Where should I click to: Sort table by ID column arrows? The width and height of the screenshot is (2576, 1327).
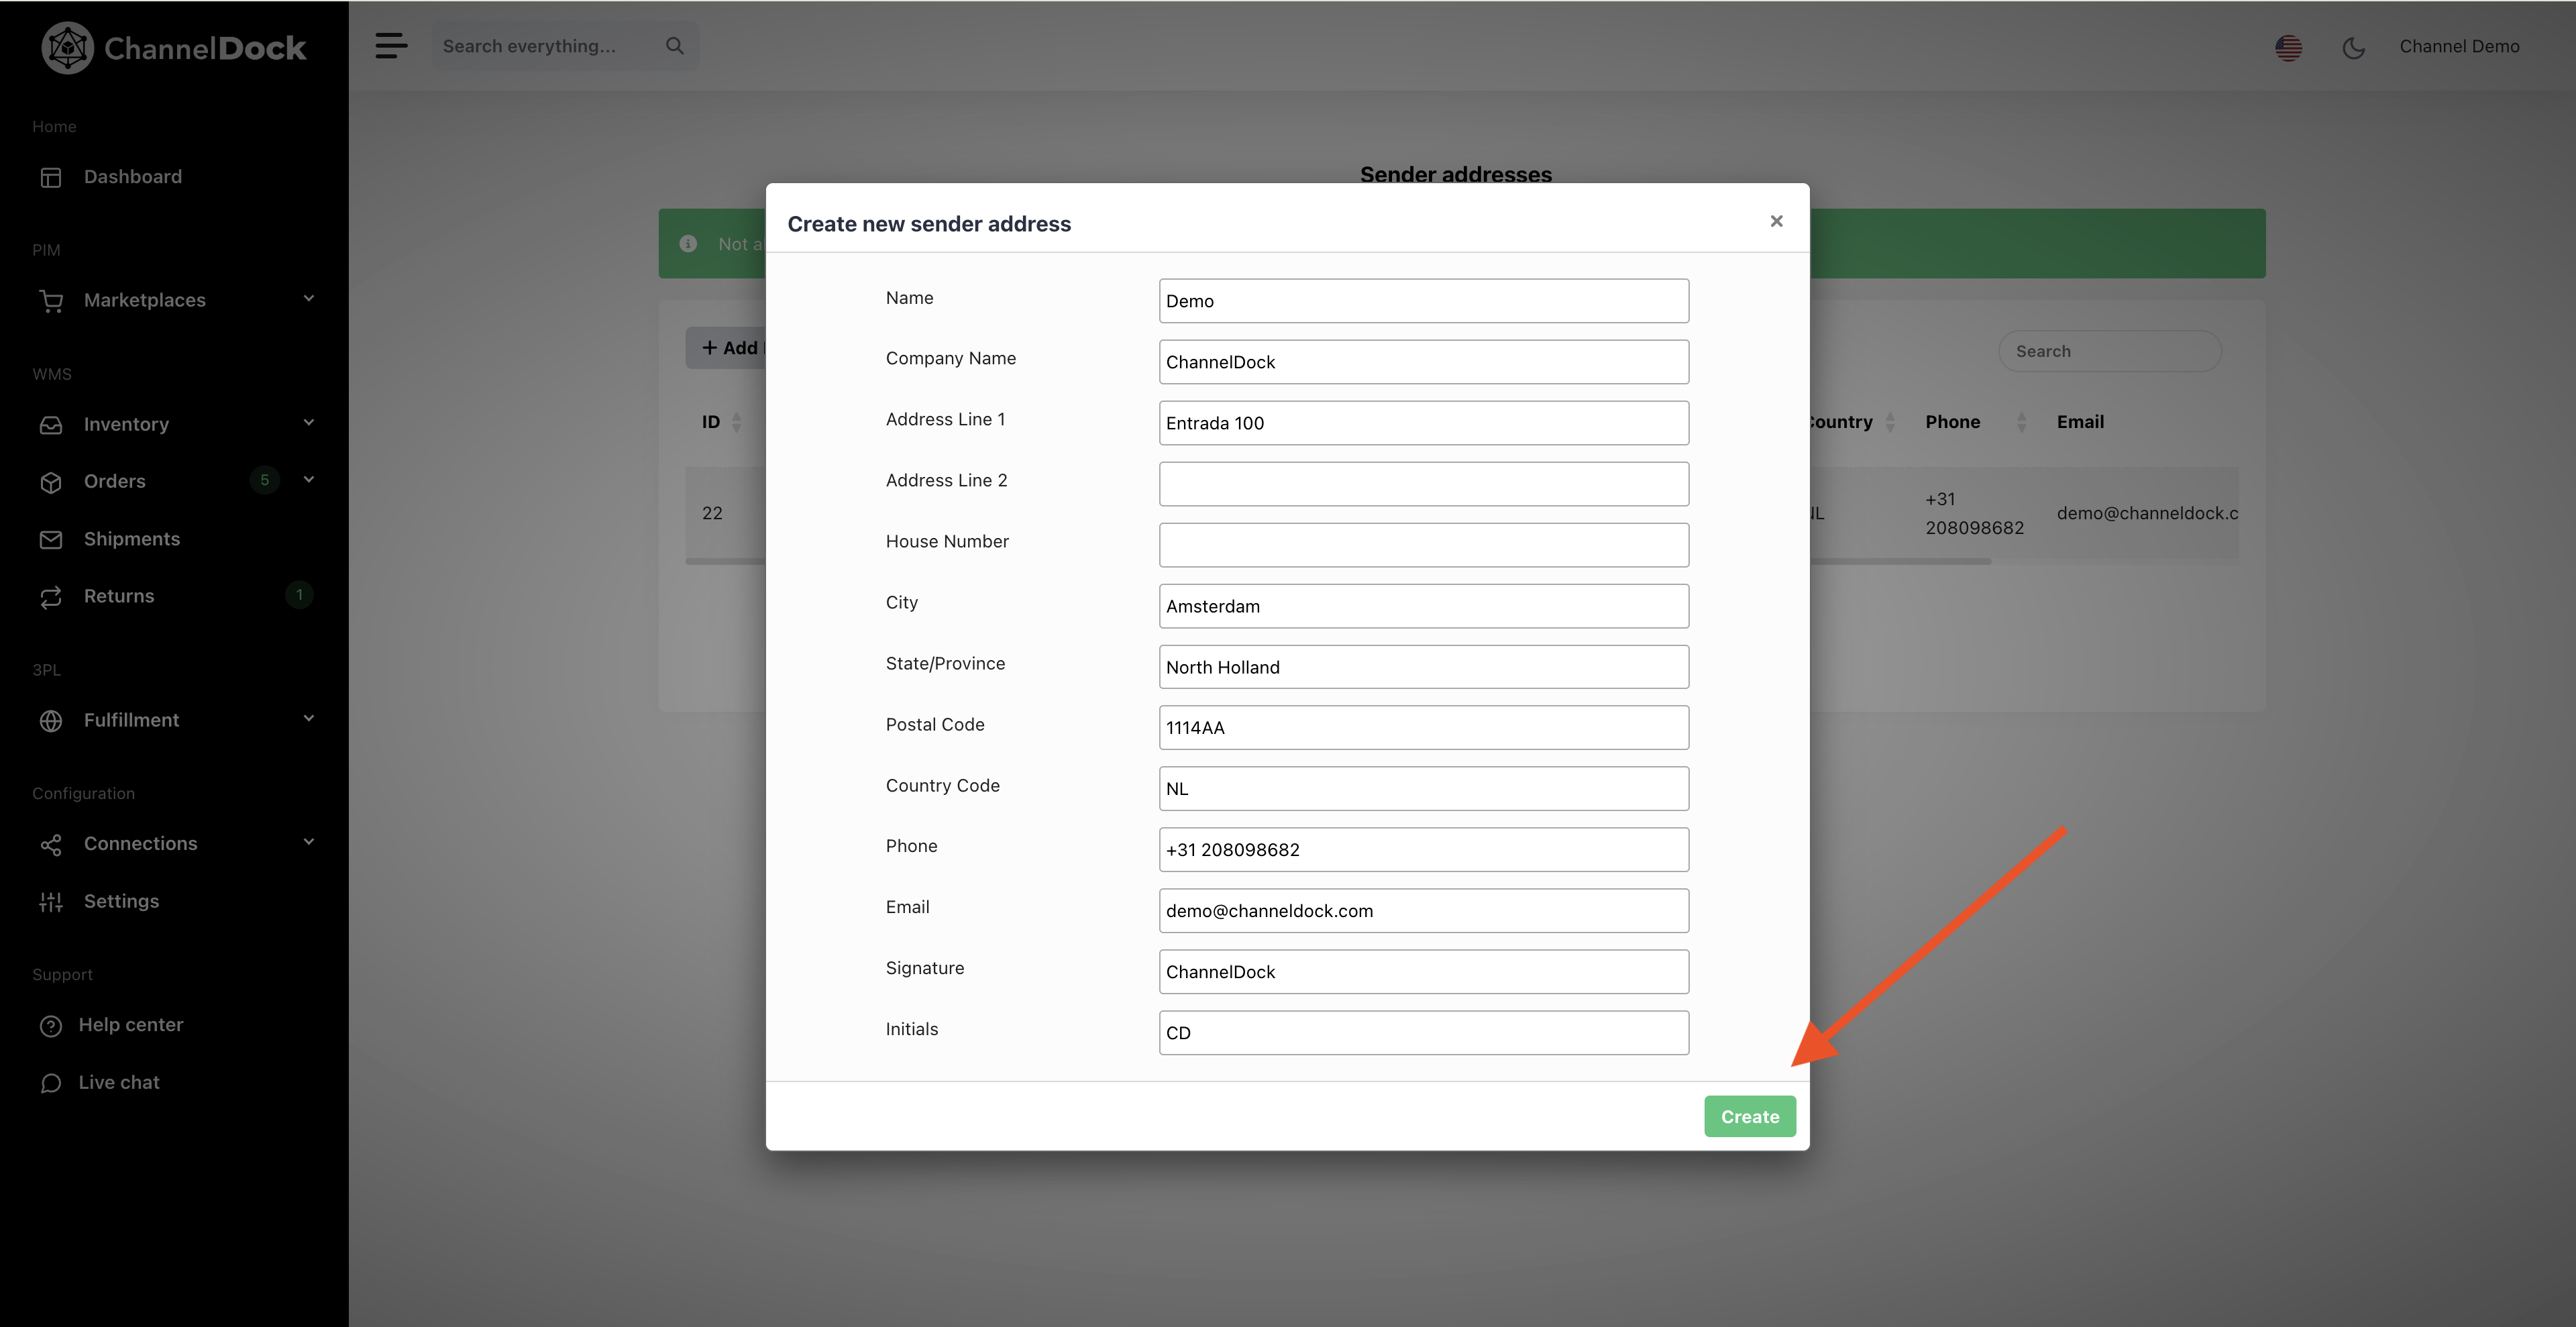click(737, 422)
